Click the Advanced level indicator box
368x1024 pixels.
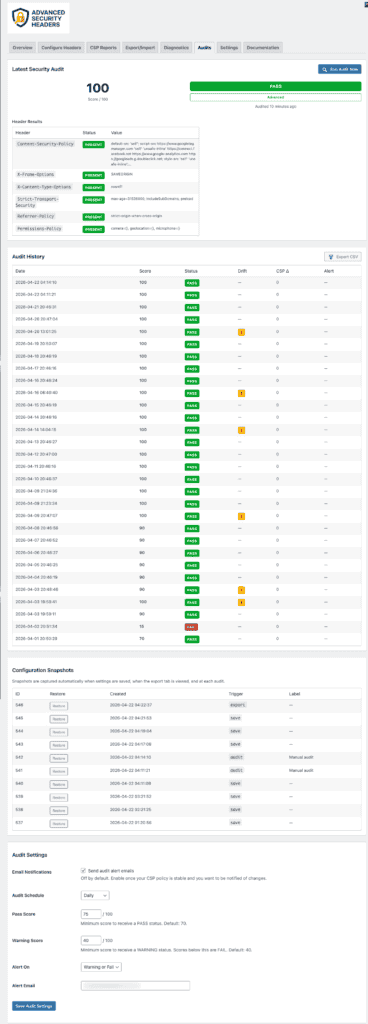pyautogui.click(x=275, y=97)
